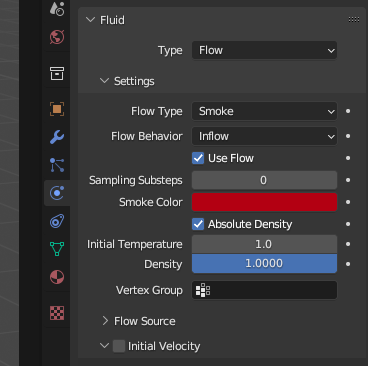368x366 pixels.
Task: Animate Density with its dot
Action: pyautogui.click(x=348, y=264)
